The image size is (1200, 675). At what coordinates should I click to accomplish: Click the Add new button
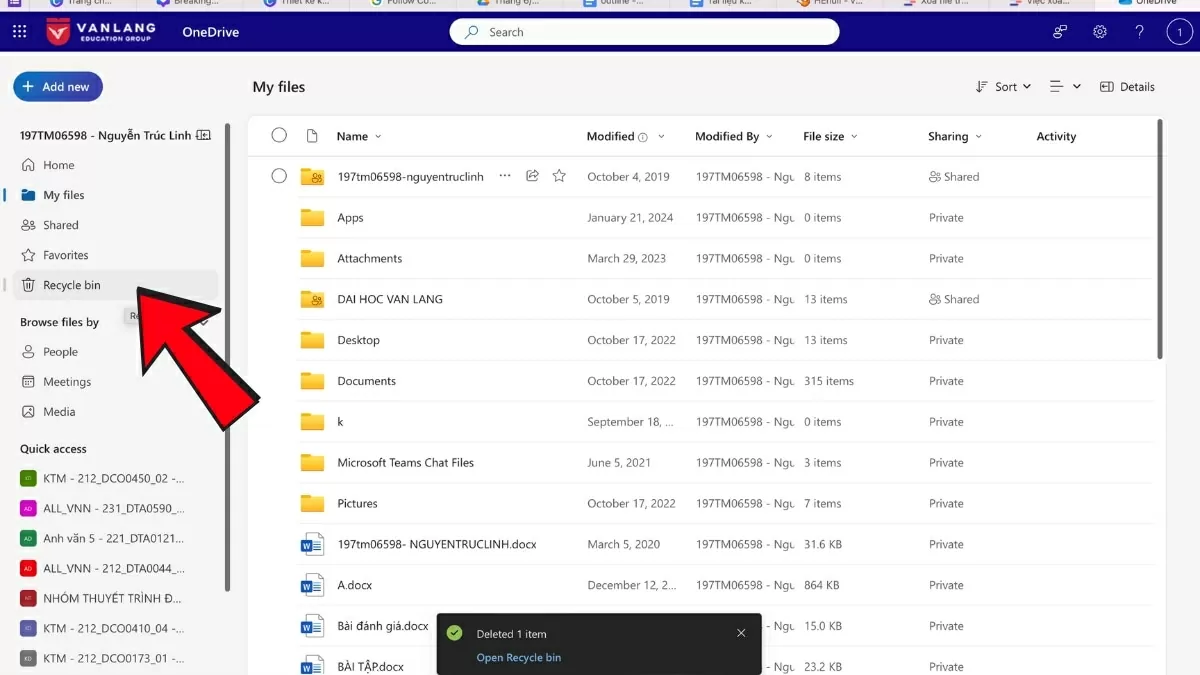pos(57,86)
